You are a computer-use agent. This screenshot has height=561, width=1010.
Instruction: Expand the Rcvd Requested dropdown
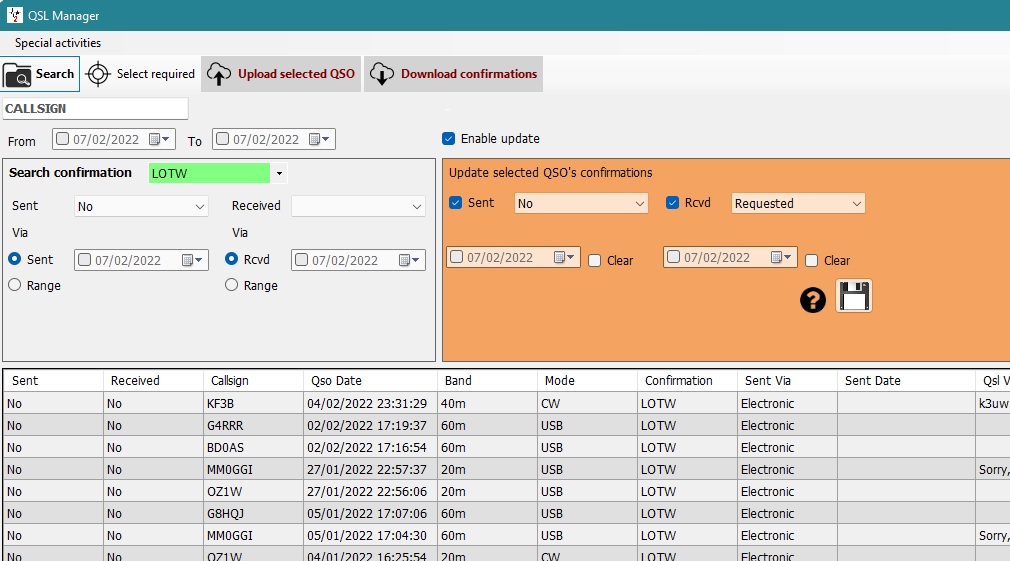point(856,204)
